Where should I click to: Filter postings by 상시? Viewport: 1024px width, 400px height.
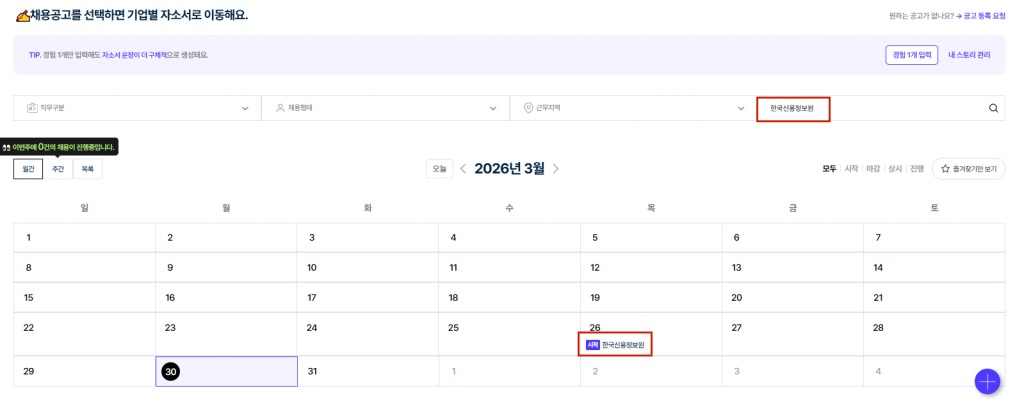[895, 169]
